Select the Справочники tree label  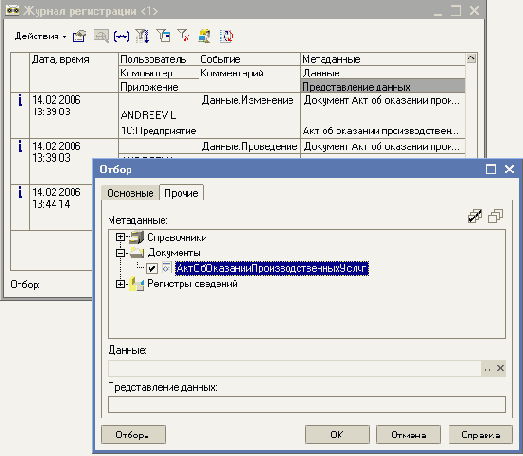point(177,237)
